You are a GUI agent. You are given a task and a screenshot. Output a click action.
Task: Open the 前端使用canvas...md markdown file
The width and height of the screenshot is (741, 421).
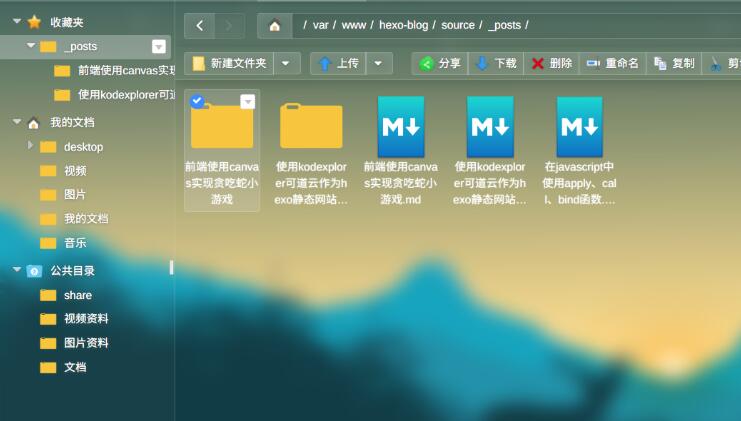(401, 127)
